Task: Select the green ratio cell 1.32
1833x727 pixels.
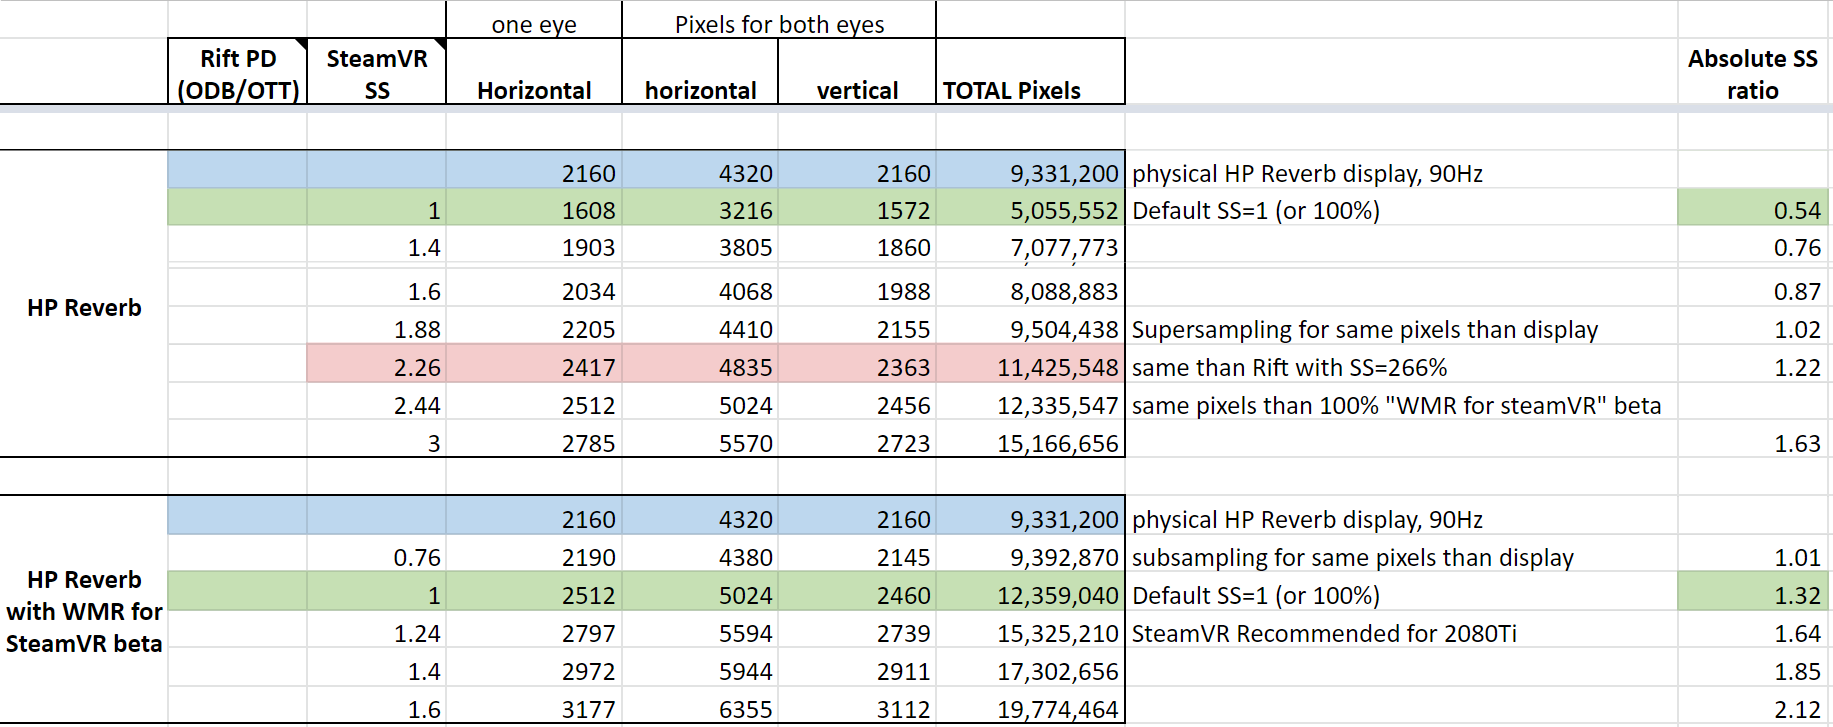Action: click(x=1752, y=592)
